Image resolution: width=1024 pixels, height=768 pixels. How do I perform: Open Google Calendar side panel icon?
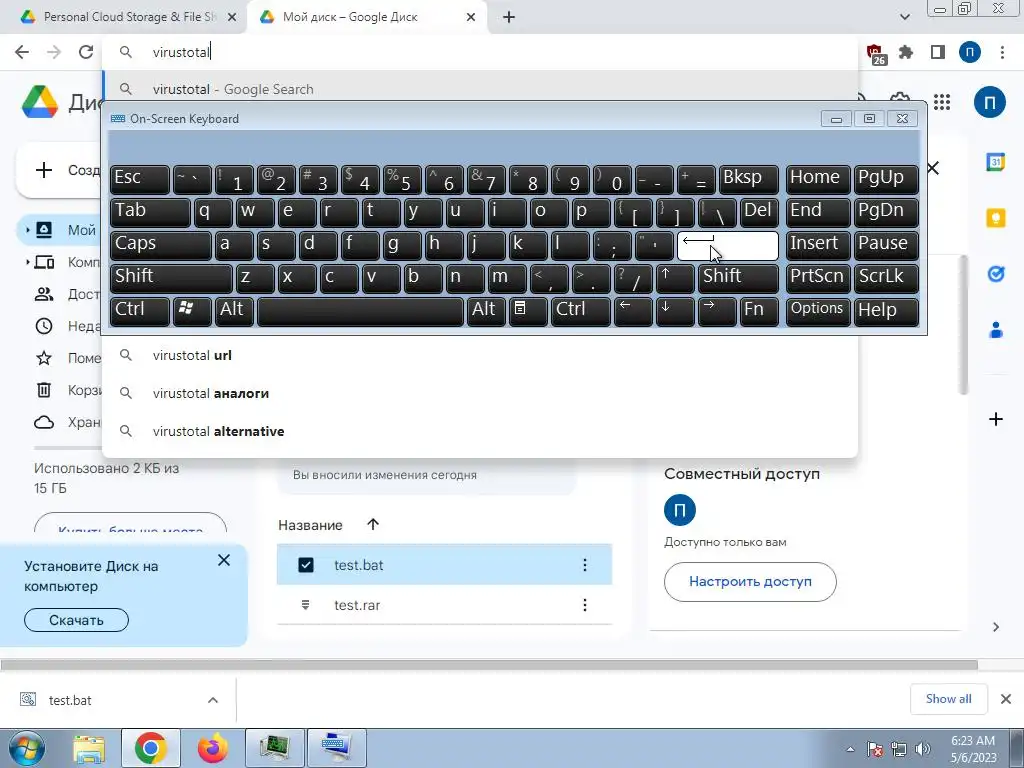pos(995,161)
